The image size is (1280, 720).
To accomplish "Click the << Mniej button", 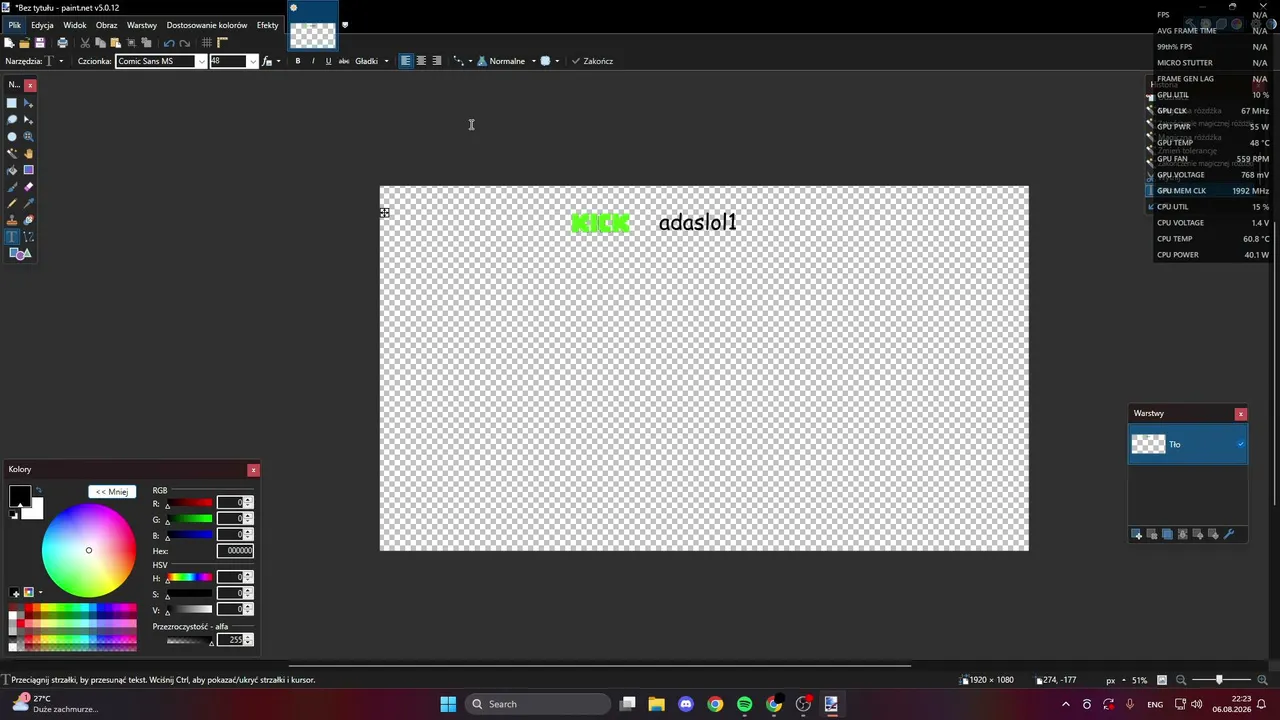I will pyautogui.click(x=112, y=492).
